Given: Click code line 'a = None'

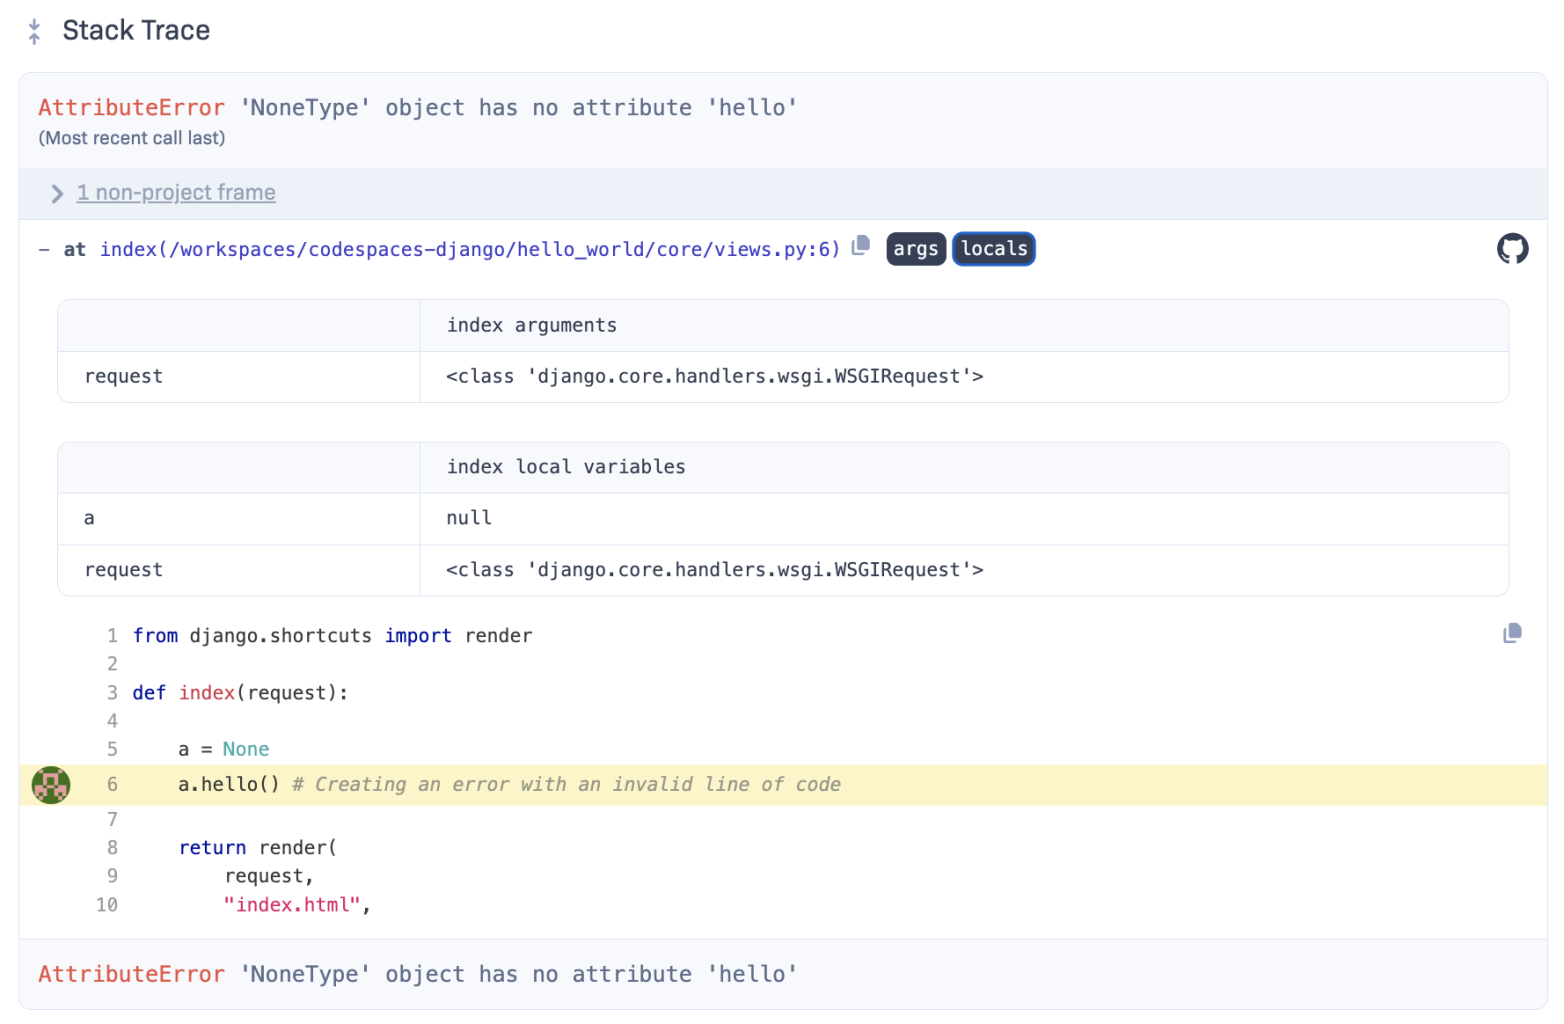Looking at the screenshot, I should click(x=224, y=749).
